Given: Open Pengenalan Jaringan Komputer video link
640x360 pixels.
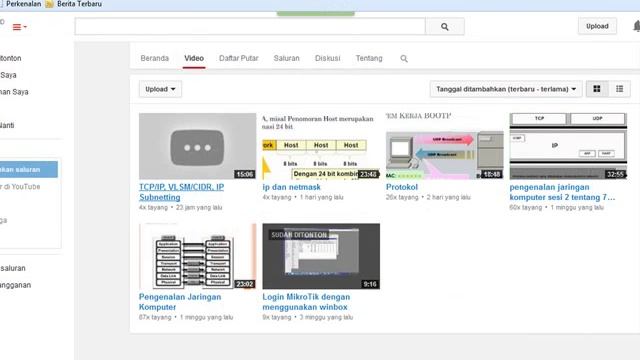Looking at the screenshot, I should (180, 302).
